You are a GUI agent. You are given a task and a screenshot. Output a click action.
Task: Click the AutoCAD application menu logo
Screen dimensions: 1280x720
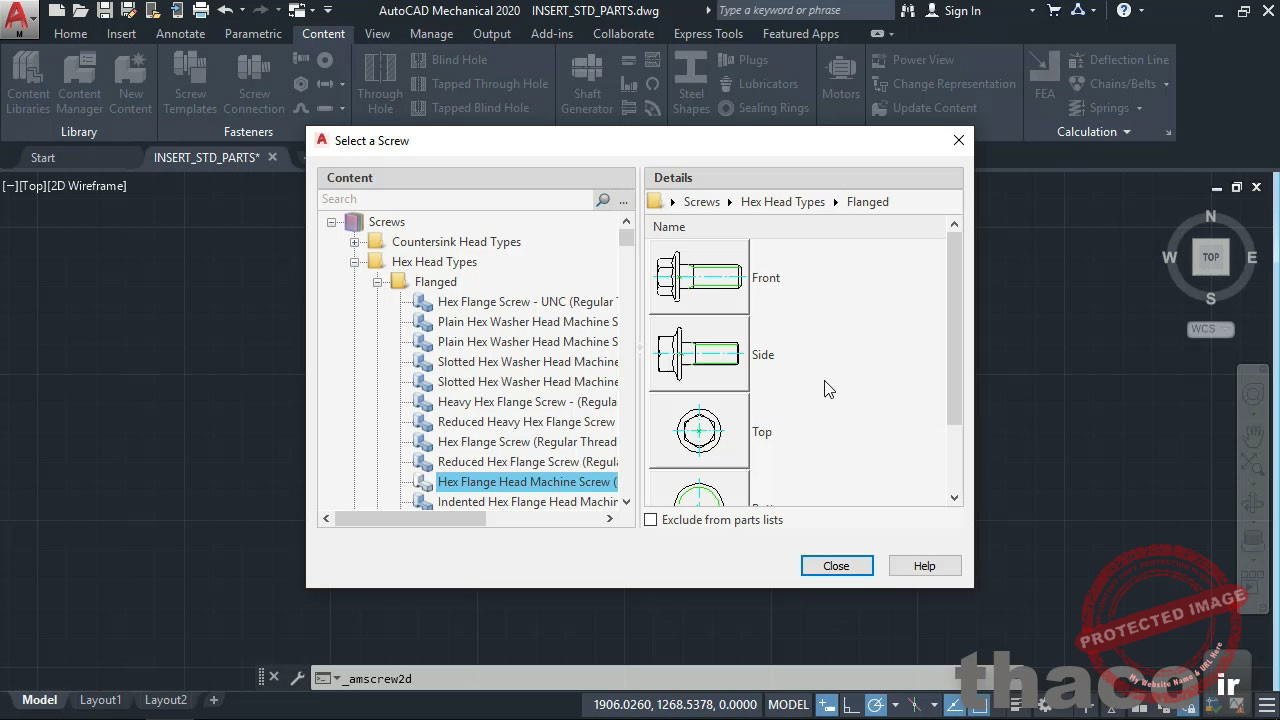pos(19,17)
